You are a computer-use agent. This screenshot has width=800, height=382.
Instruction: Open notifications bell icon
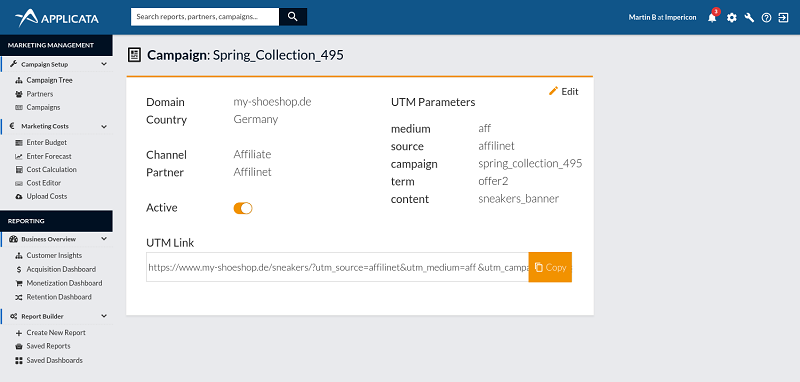[x=712, y=18]
